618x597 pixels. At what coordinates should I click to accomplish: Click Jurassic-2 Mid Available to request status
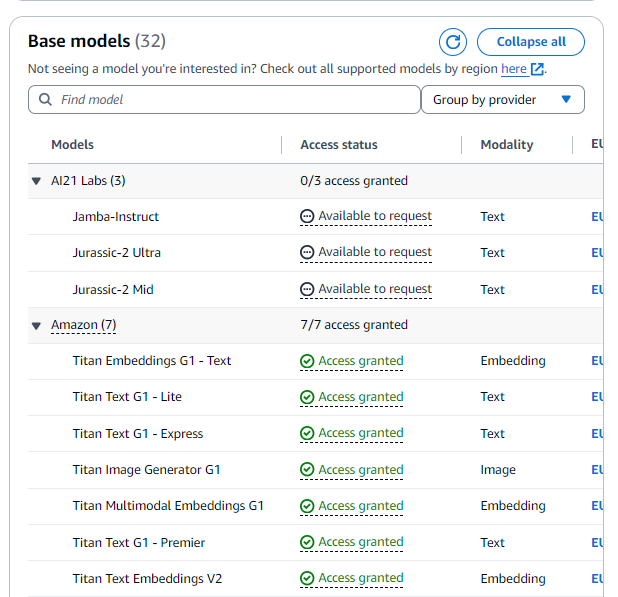366,289
